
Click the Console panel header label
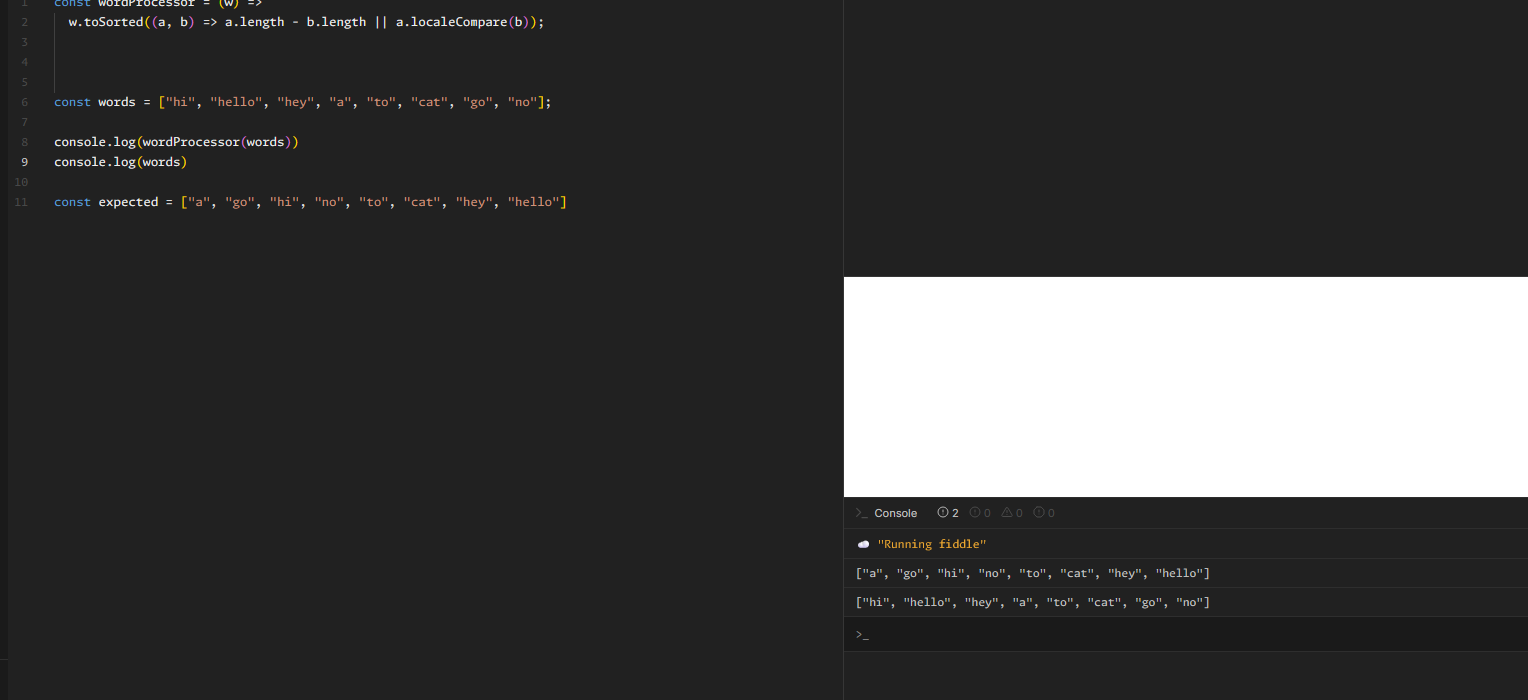point(895,513)
